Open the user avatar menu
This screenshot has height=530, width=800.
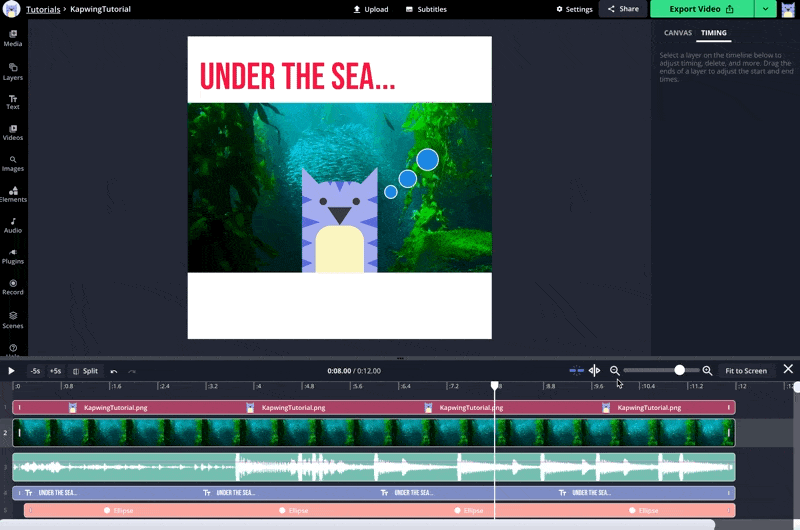click(788, 9)
